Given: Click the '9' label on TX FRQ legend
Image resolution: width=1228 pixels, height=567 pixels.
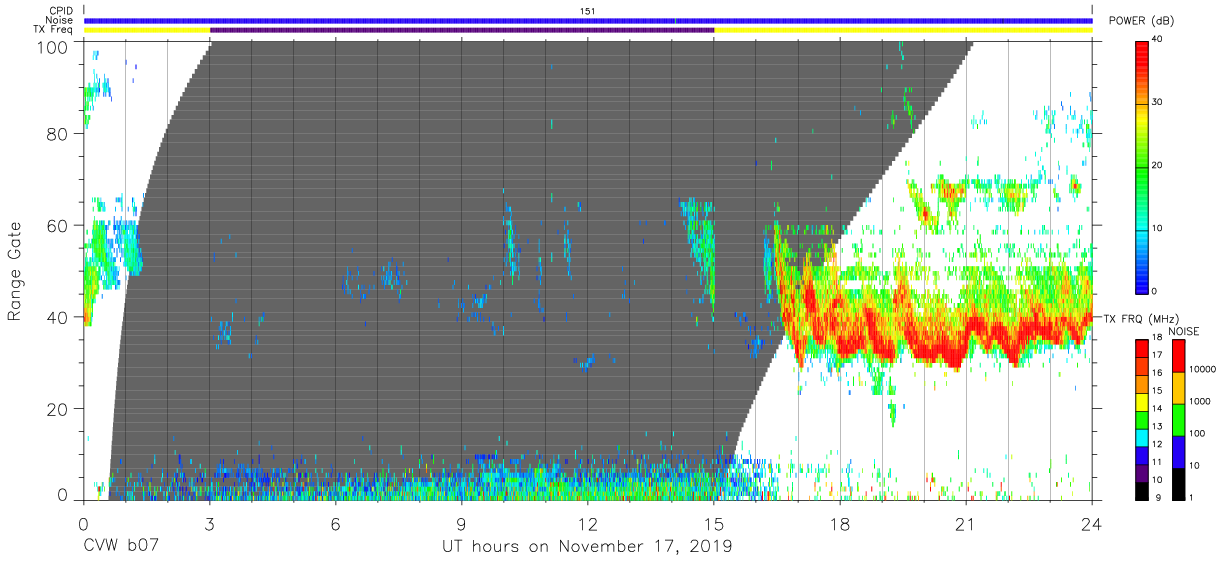Looking at the screenshot, I should coord(1156,497).
